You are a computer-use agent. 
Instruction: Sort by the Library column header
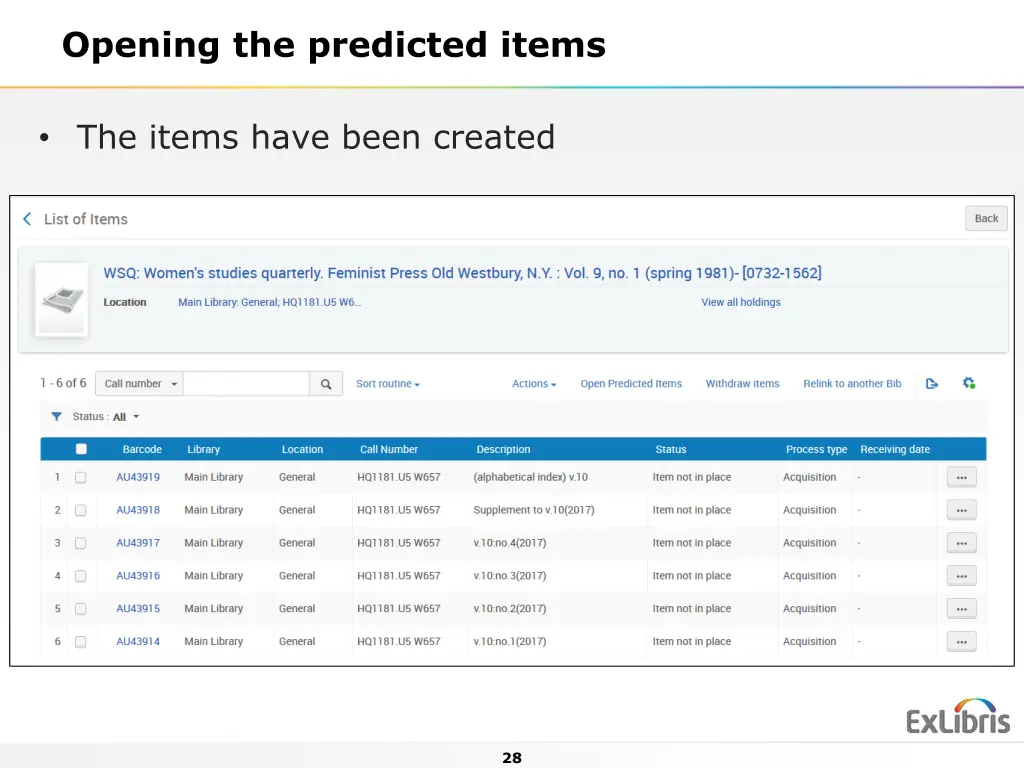[204, 449]
